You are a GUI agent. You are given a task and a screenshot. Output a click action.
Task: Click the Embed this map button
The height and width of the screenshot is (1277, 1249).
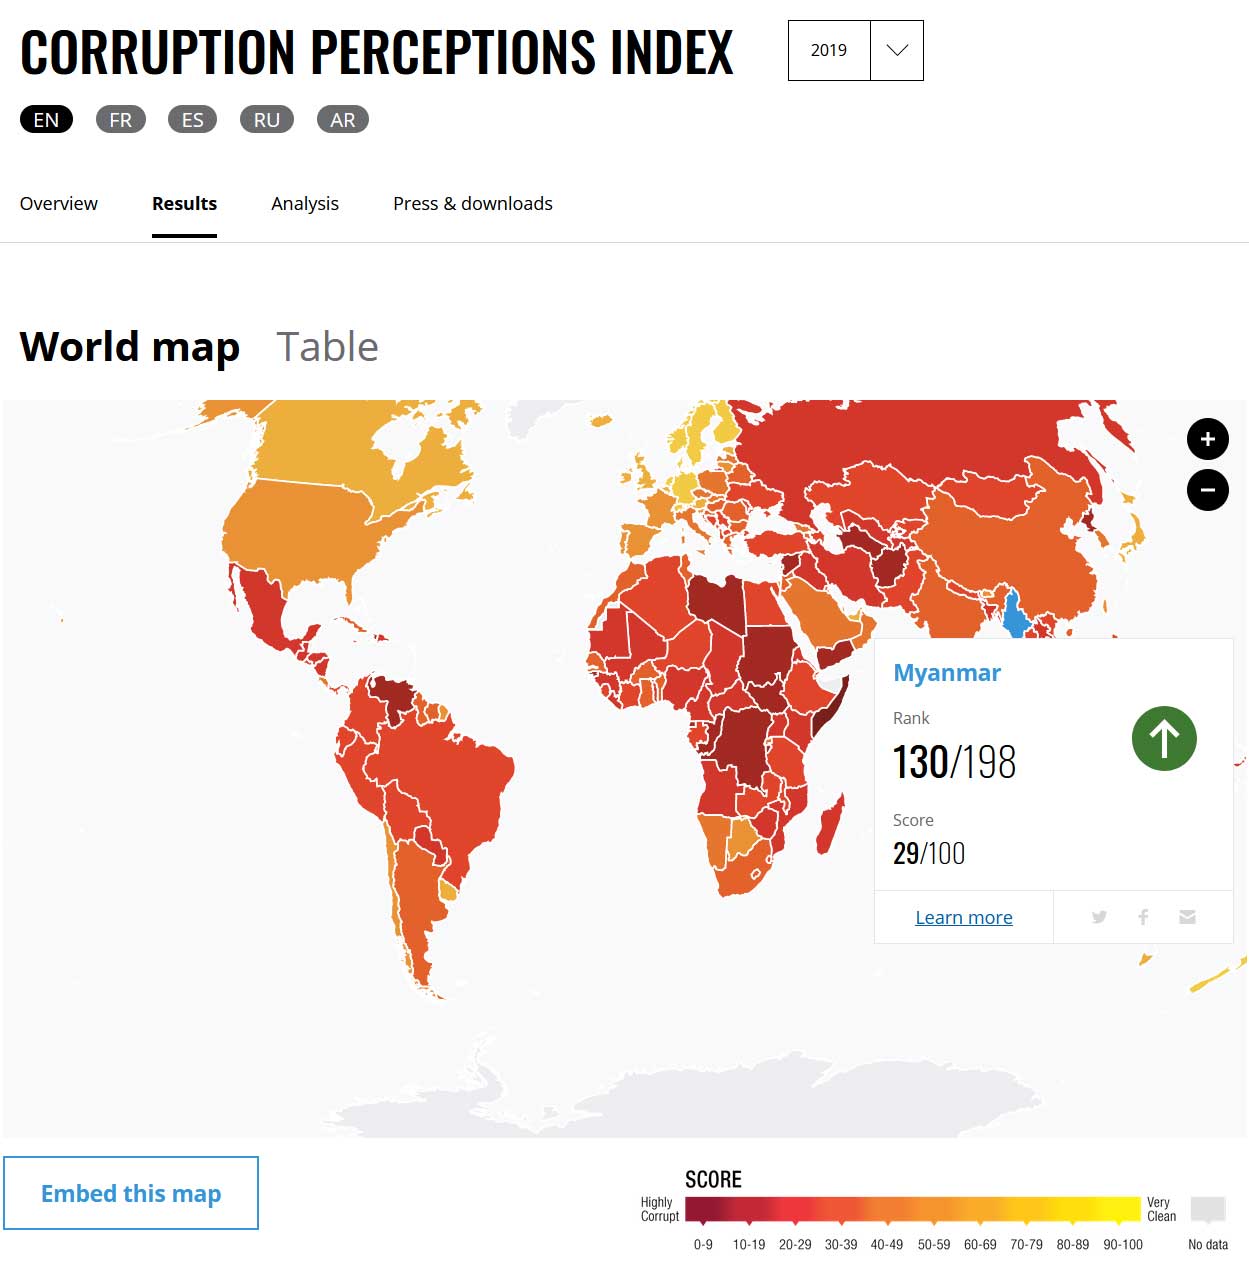tap(131, 1193)
